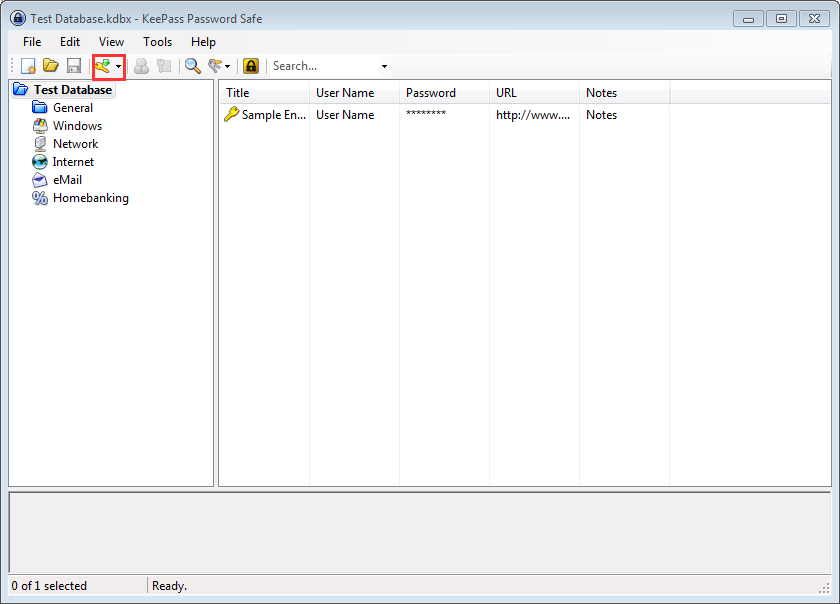Select the Internet group
This screenshot has height=604, width=840.
point(73,162)
